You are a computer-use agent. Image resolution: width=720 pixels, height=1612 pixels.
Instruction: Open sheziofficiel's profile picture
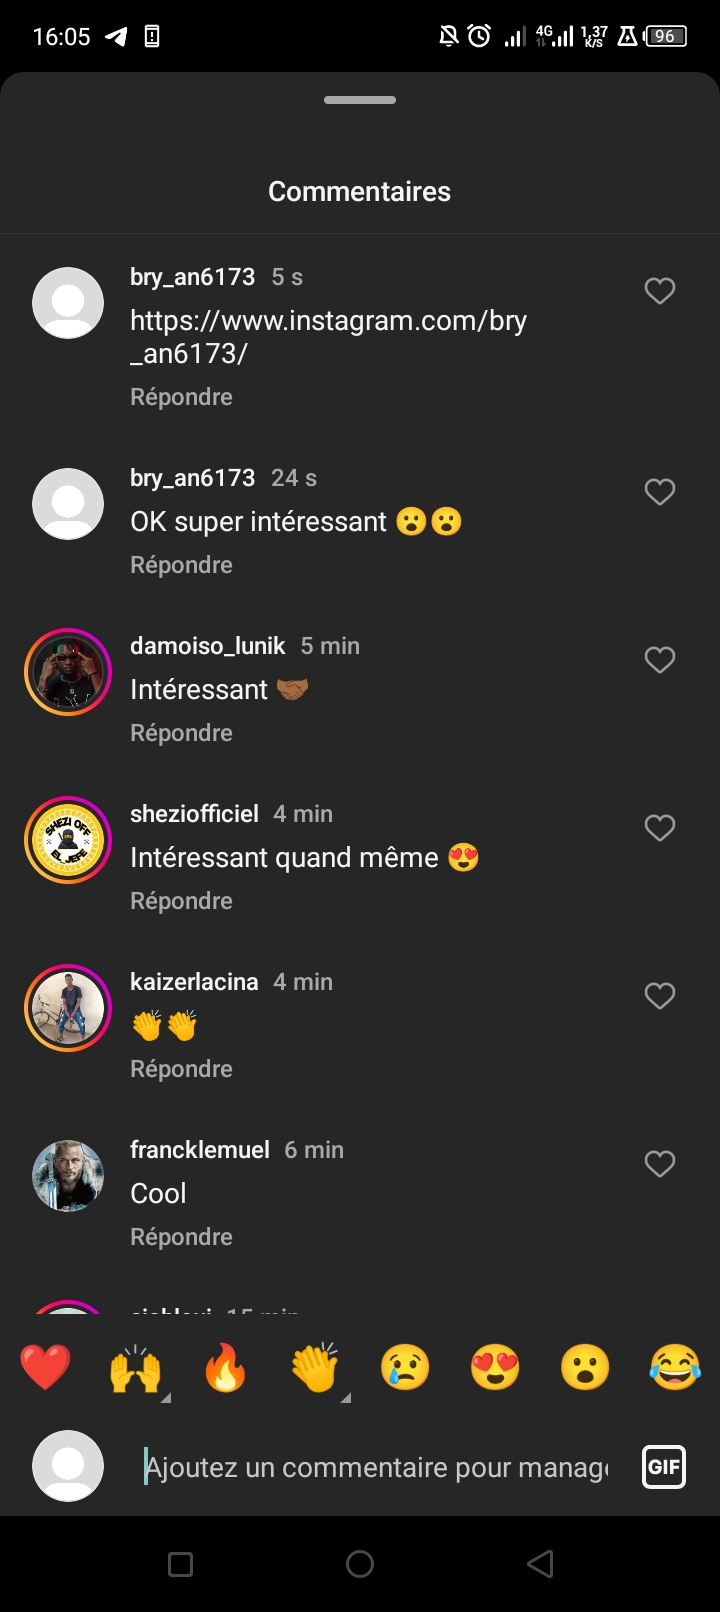click(68, 840)
